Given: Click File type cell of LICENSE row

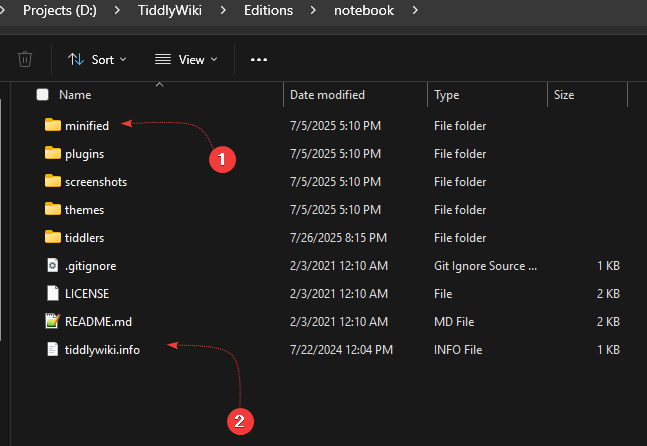Looking at the screenshot, I should coord(443,294).
